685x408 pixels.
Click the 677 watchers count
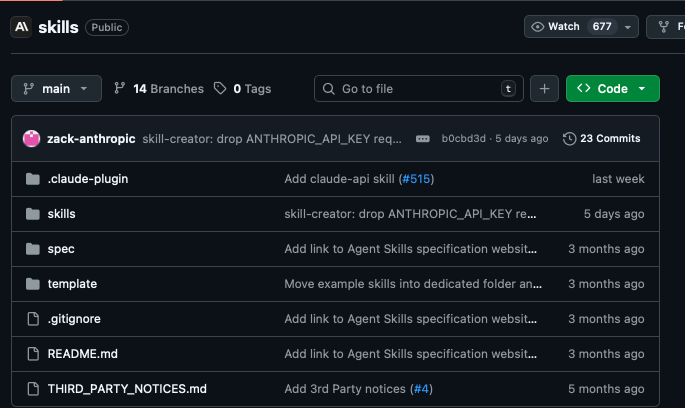pos(602,27)
